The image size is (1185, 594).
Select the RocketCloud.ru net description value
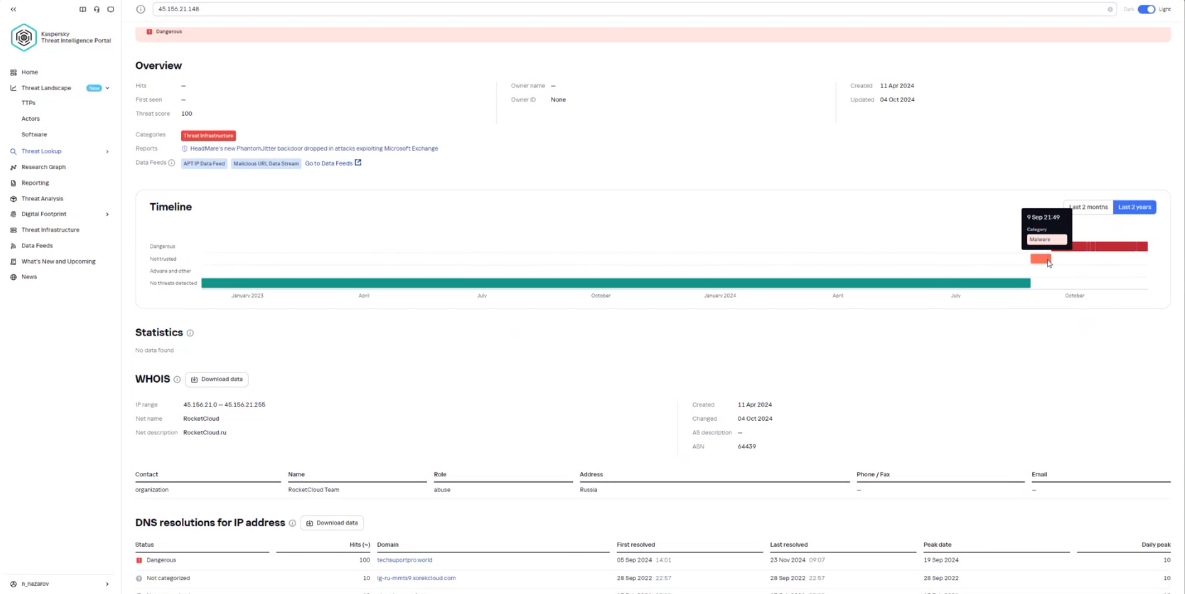click(205, 433)
